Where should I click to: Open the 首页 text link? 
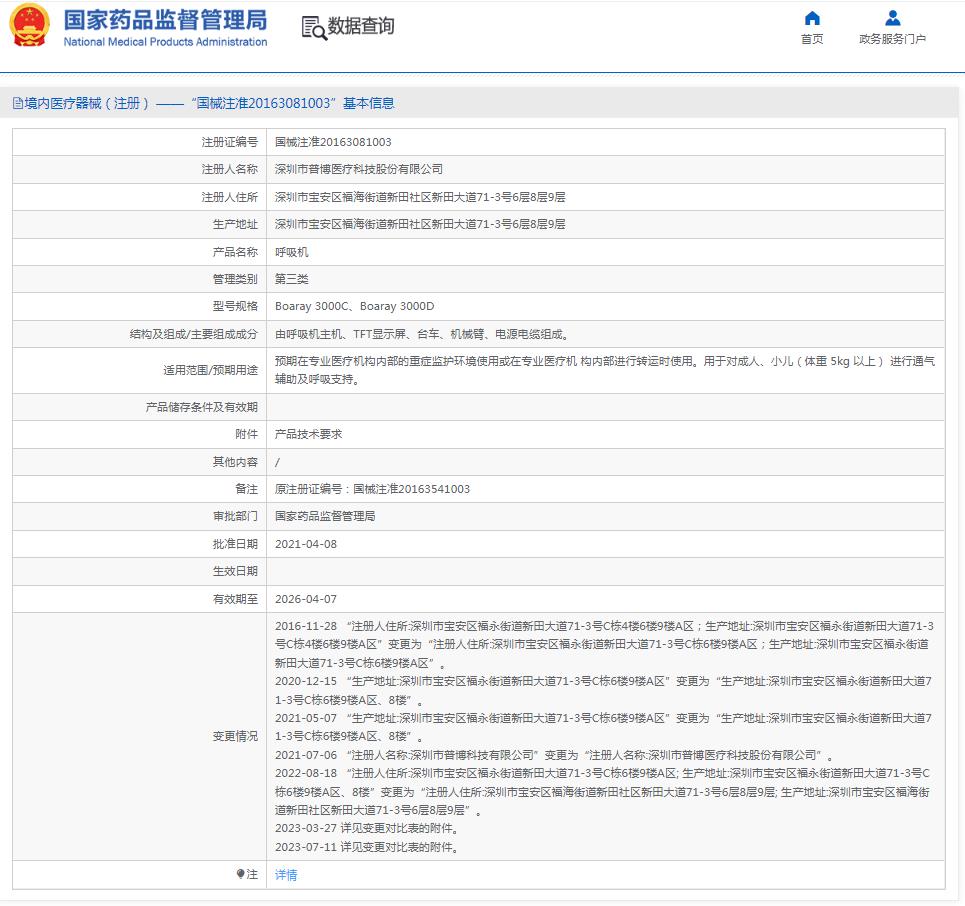click(x=812, y=40)
